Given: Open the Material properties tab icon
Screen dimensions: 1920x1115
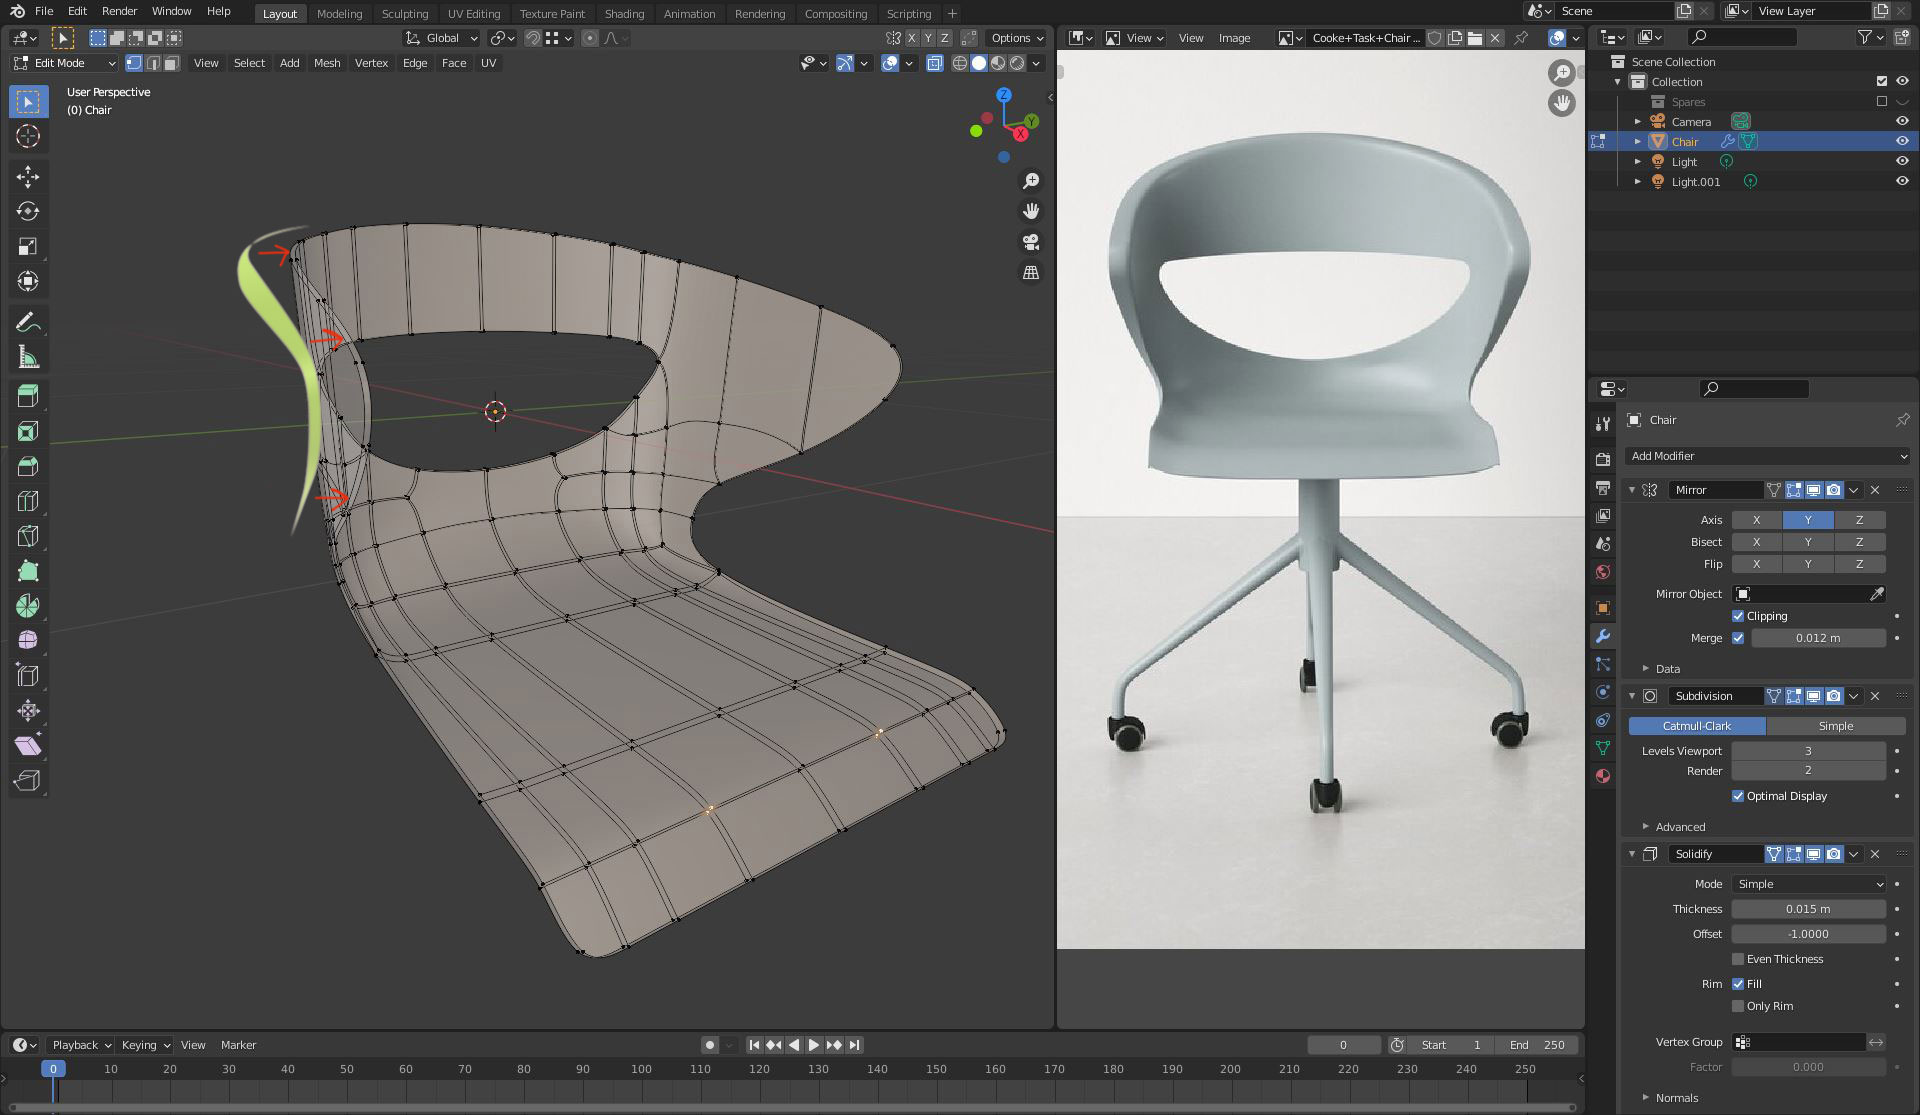Looking at the screenshot, I should pos(1603,776).
